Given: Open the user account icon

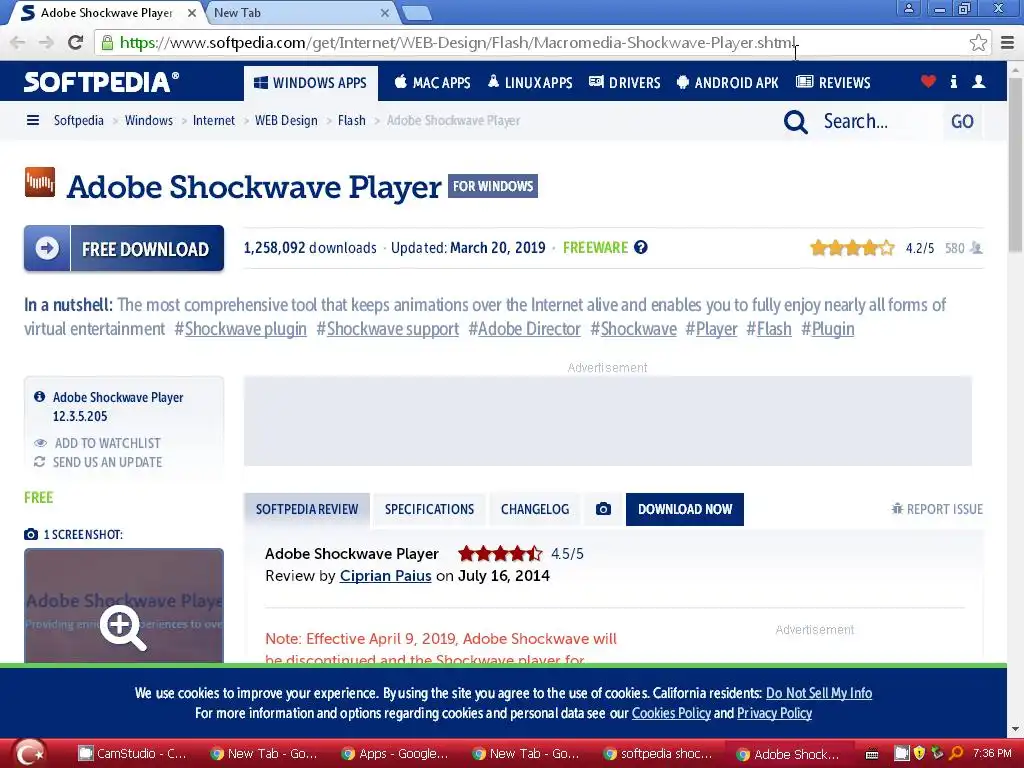Looking at the screenshot, I should click(x=978, y=82).
